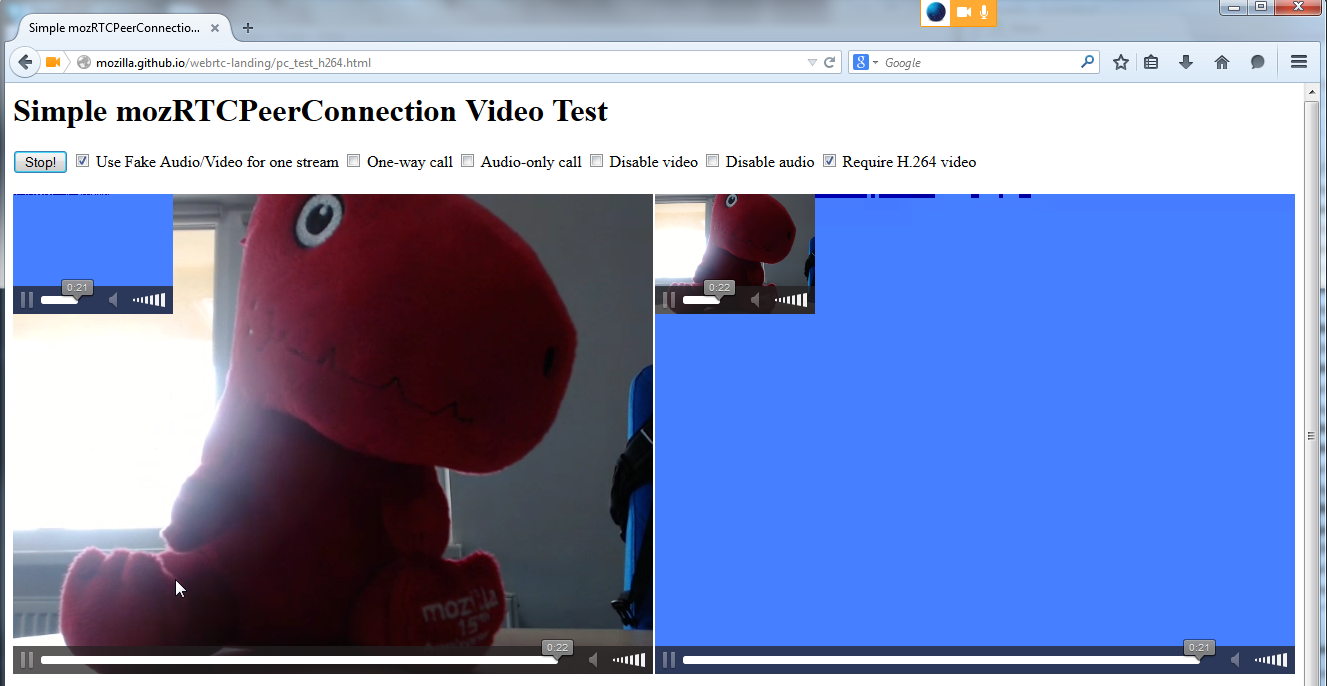Mute the large left dinosaur video
The height and width of the screenshot is (686, 1327).
coord(594,660)
